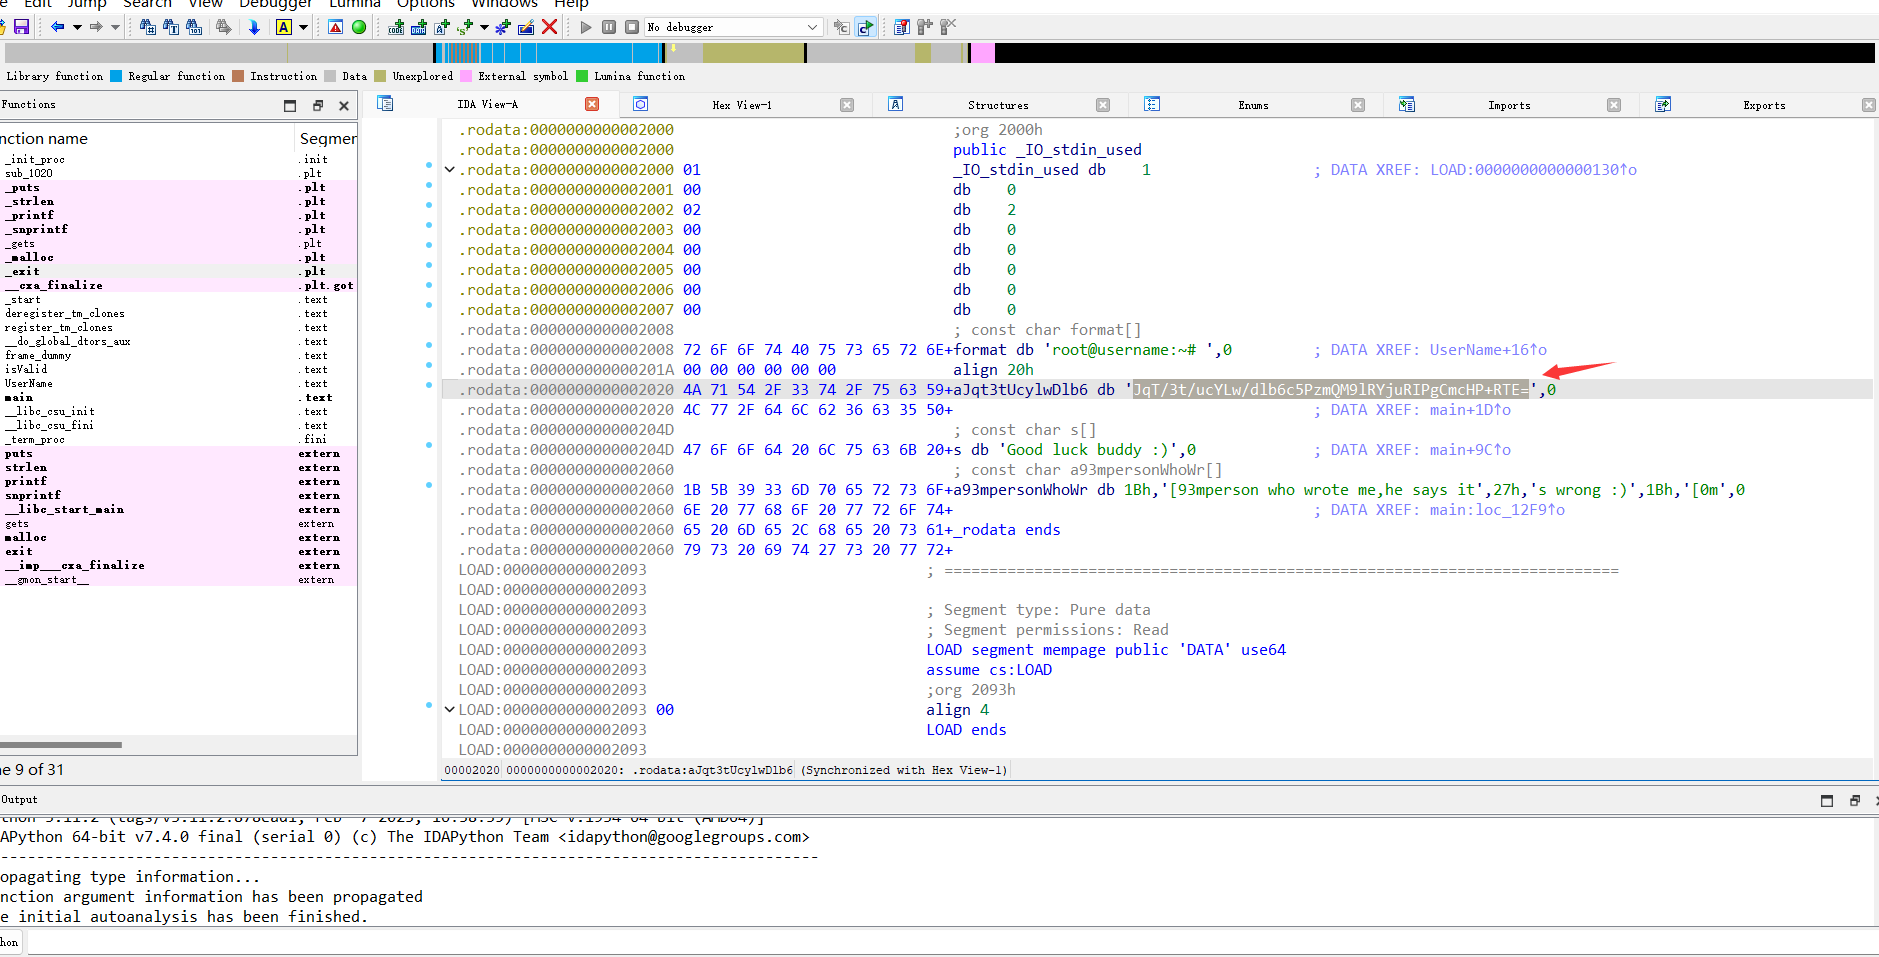Image resolution: width=1879 pixels, height=957 pixels.
Task: Click the Start process play button
Action: click(x=586, y=27)
